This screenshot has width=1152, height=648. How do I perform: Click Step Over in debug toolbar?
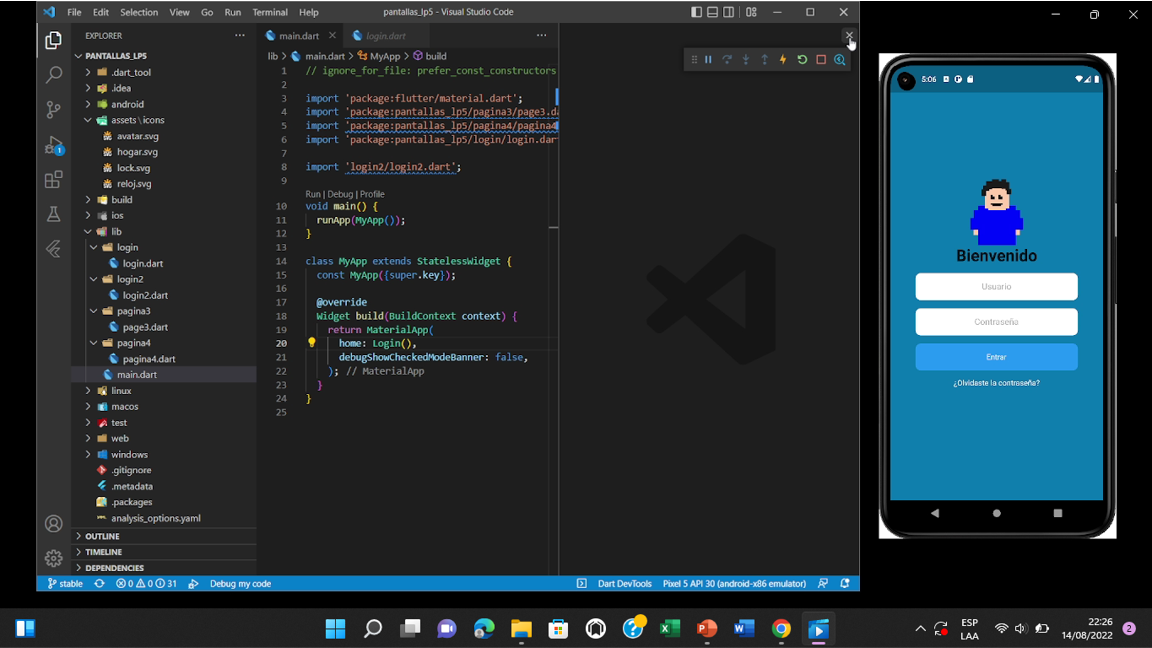pos(727,60)
